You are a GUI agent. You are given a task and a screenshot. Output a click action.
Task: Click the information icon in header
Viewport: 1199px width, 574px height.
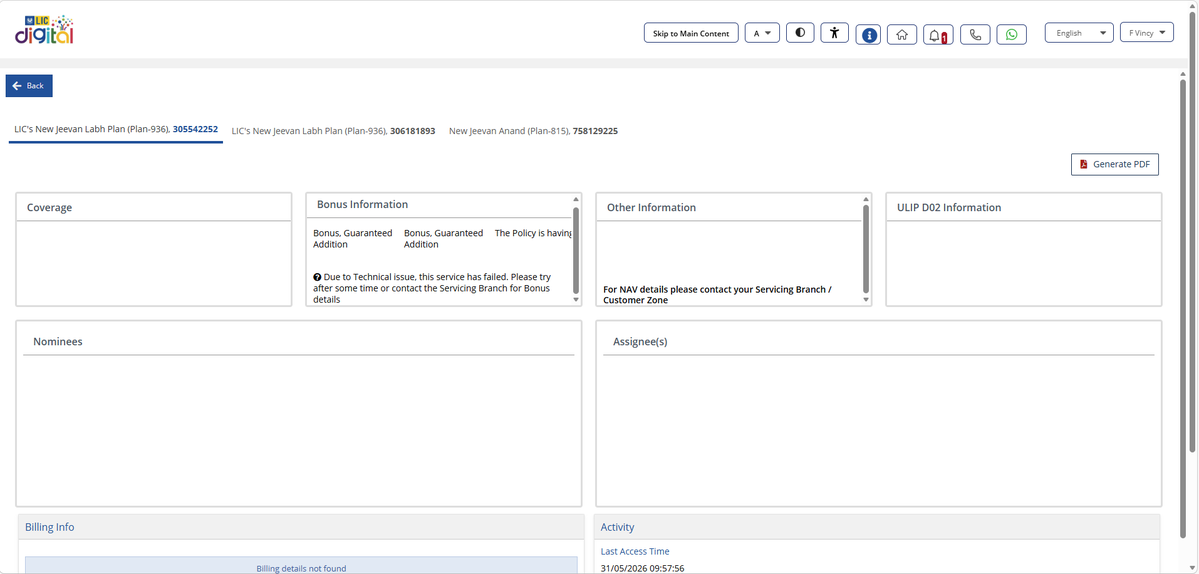(x=868, y=34)
